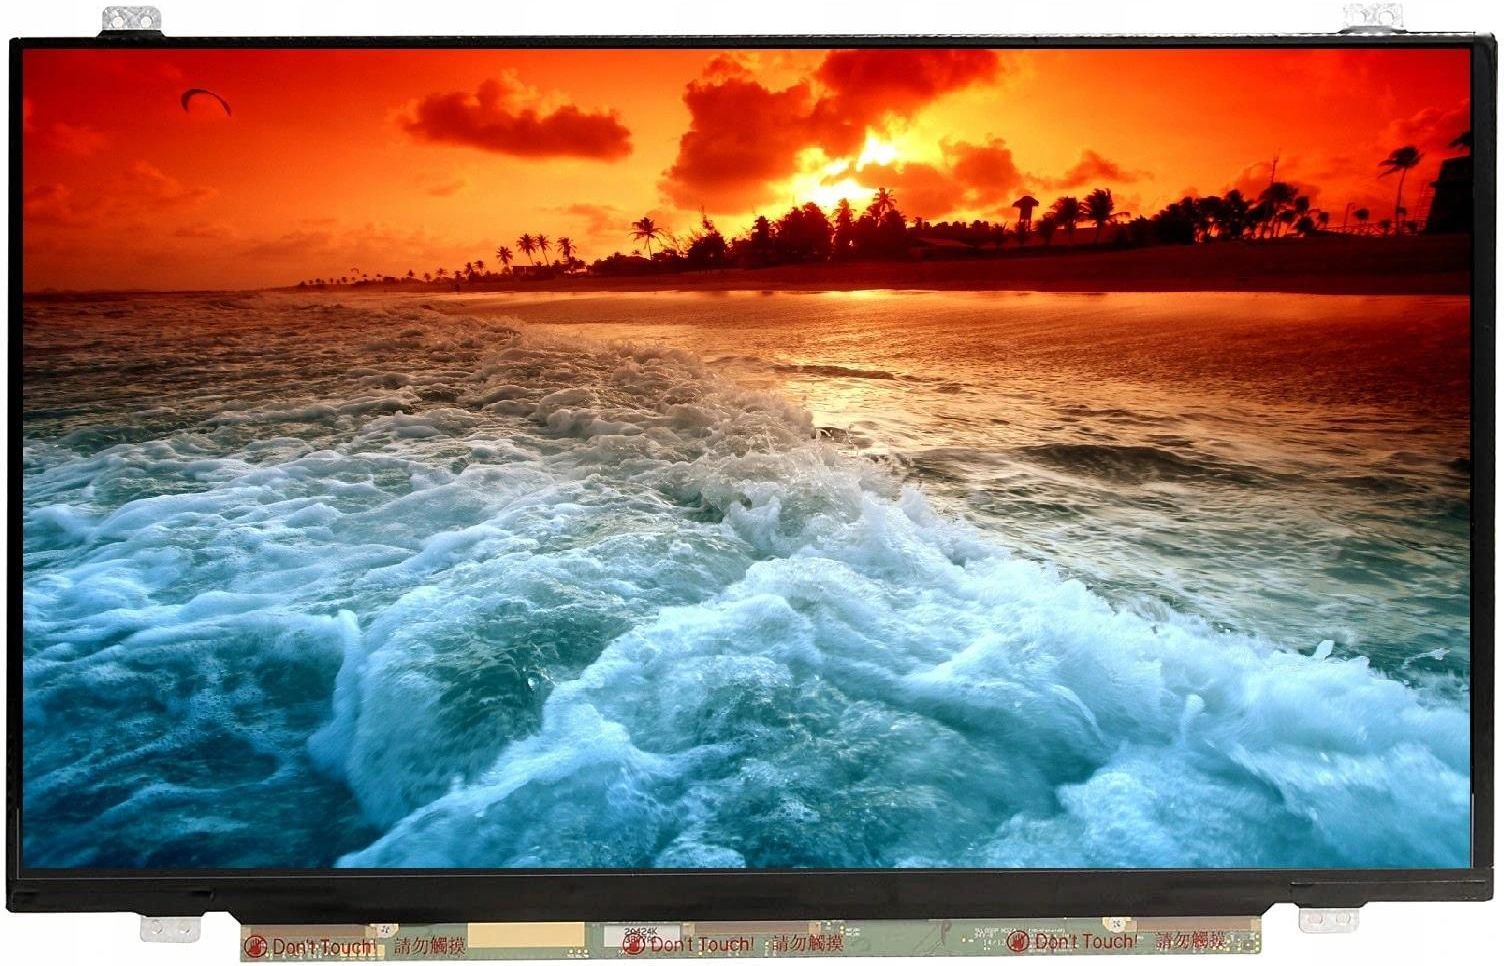Click the right red hand warning icon

coord(1017,941)
